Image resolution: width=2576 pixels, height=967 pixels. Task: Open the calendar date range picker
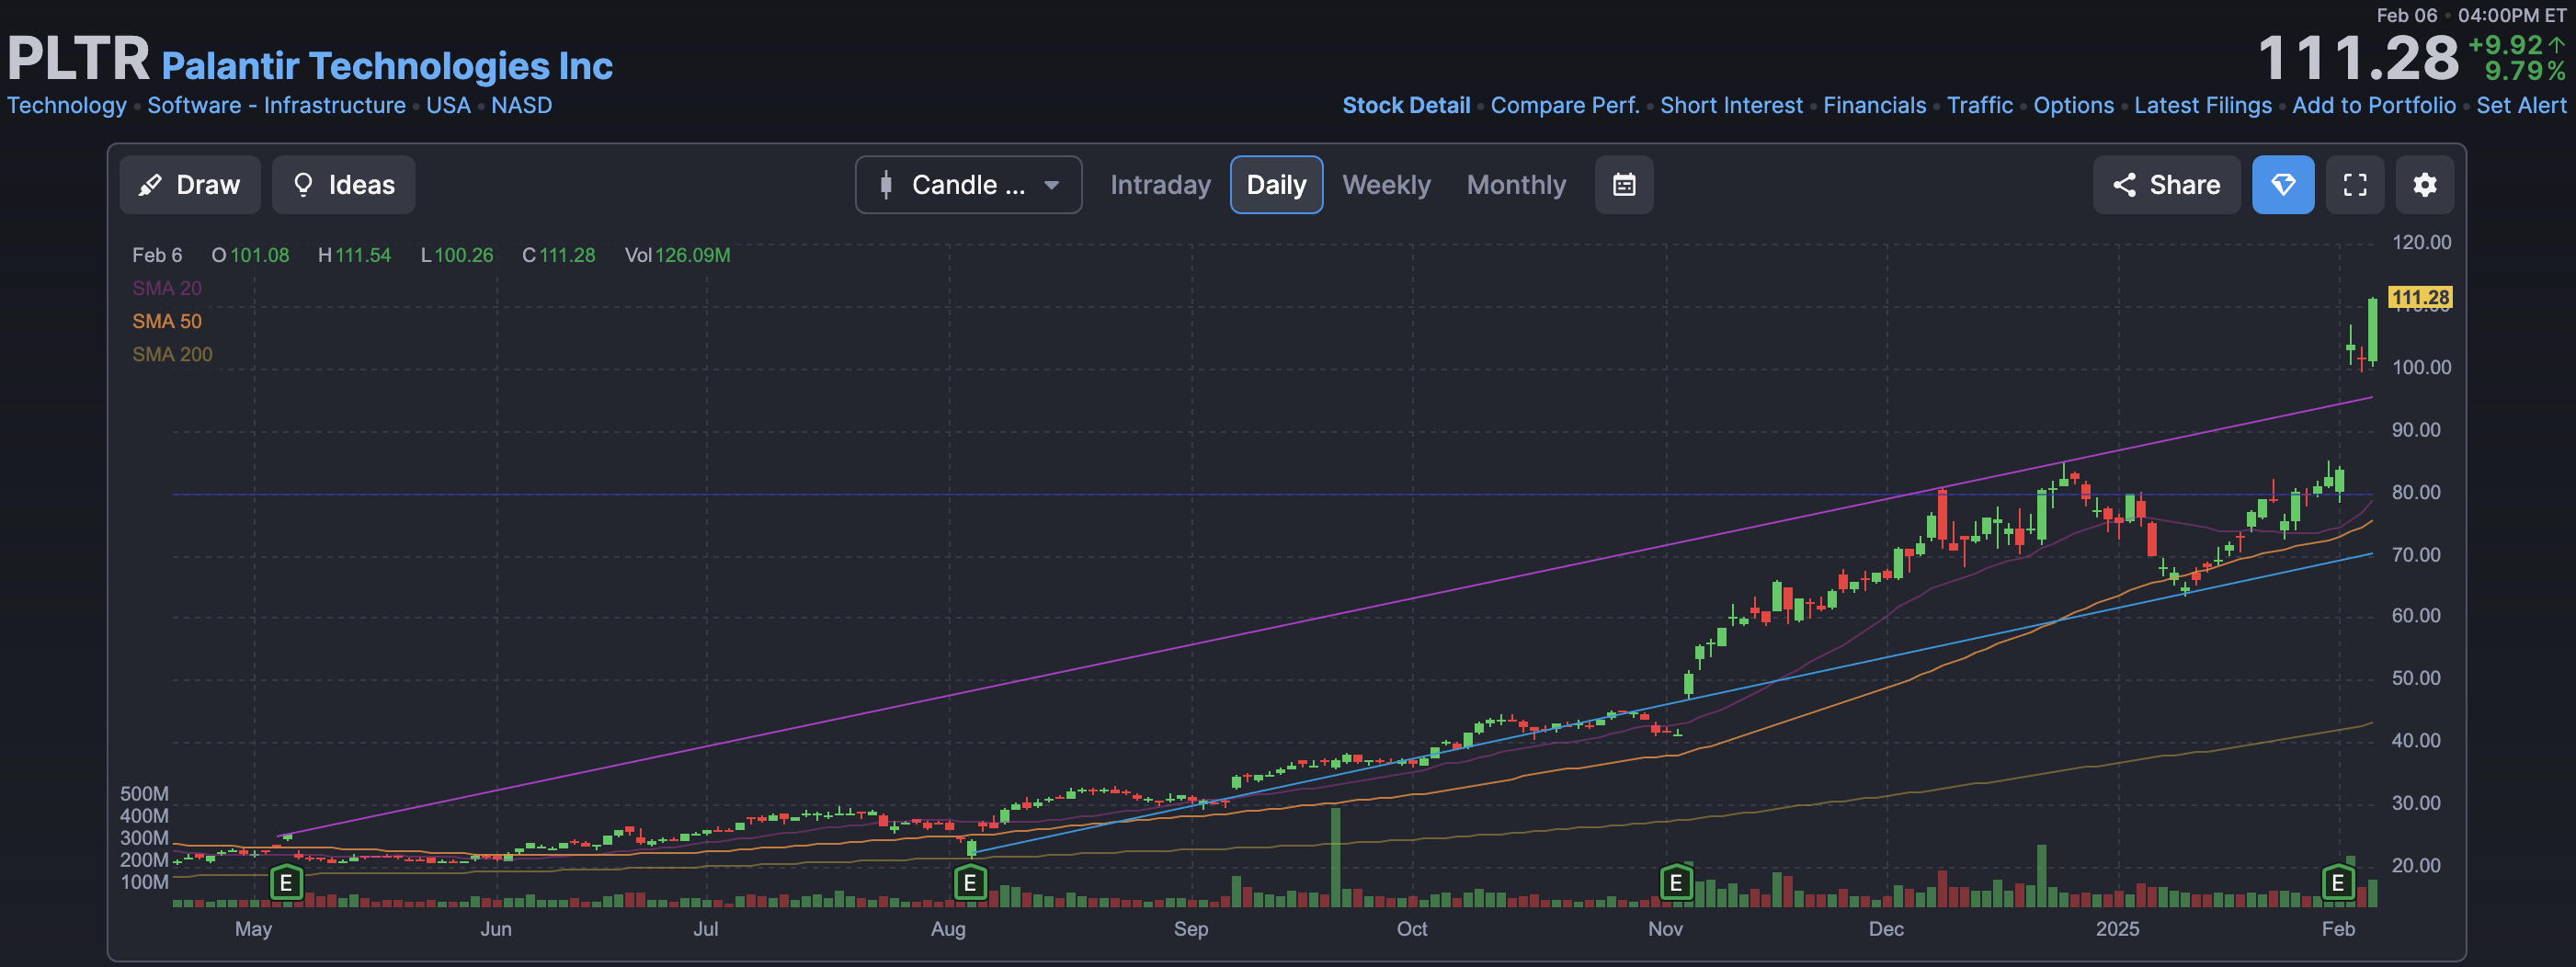(1624, 185)
